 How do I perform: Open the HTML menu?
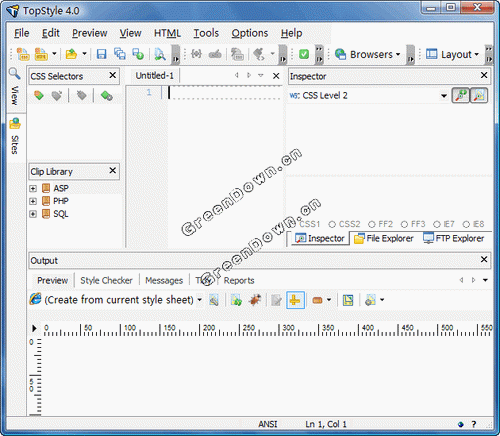click(167, 33)
